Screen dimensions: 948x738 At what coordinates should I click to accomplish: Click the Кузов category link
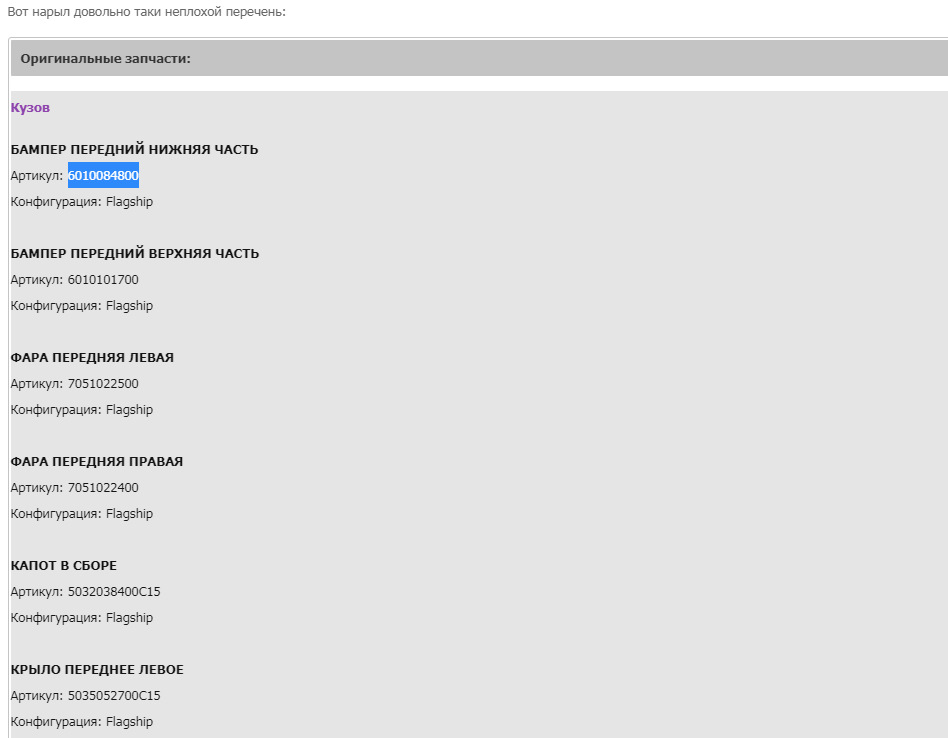(x=30, y=108)
